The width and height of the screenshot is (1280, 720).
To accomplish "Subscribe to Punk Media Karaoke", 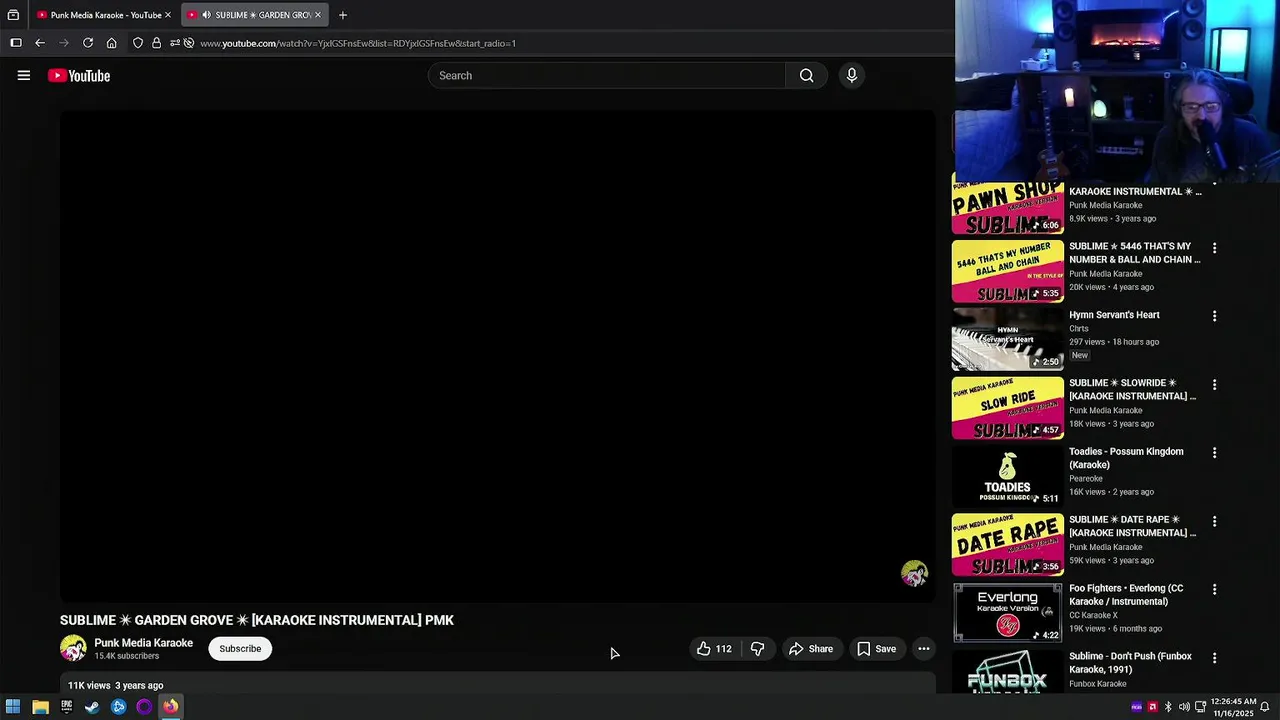I will coord(240,649).
